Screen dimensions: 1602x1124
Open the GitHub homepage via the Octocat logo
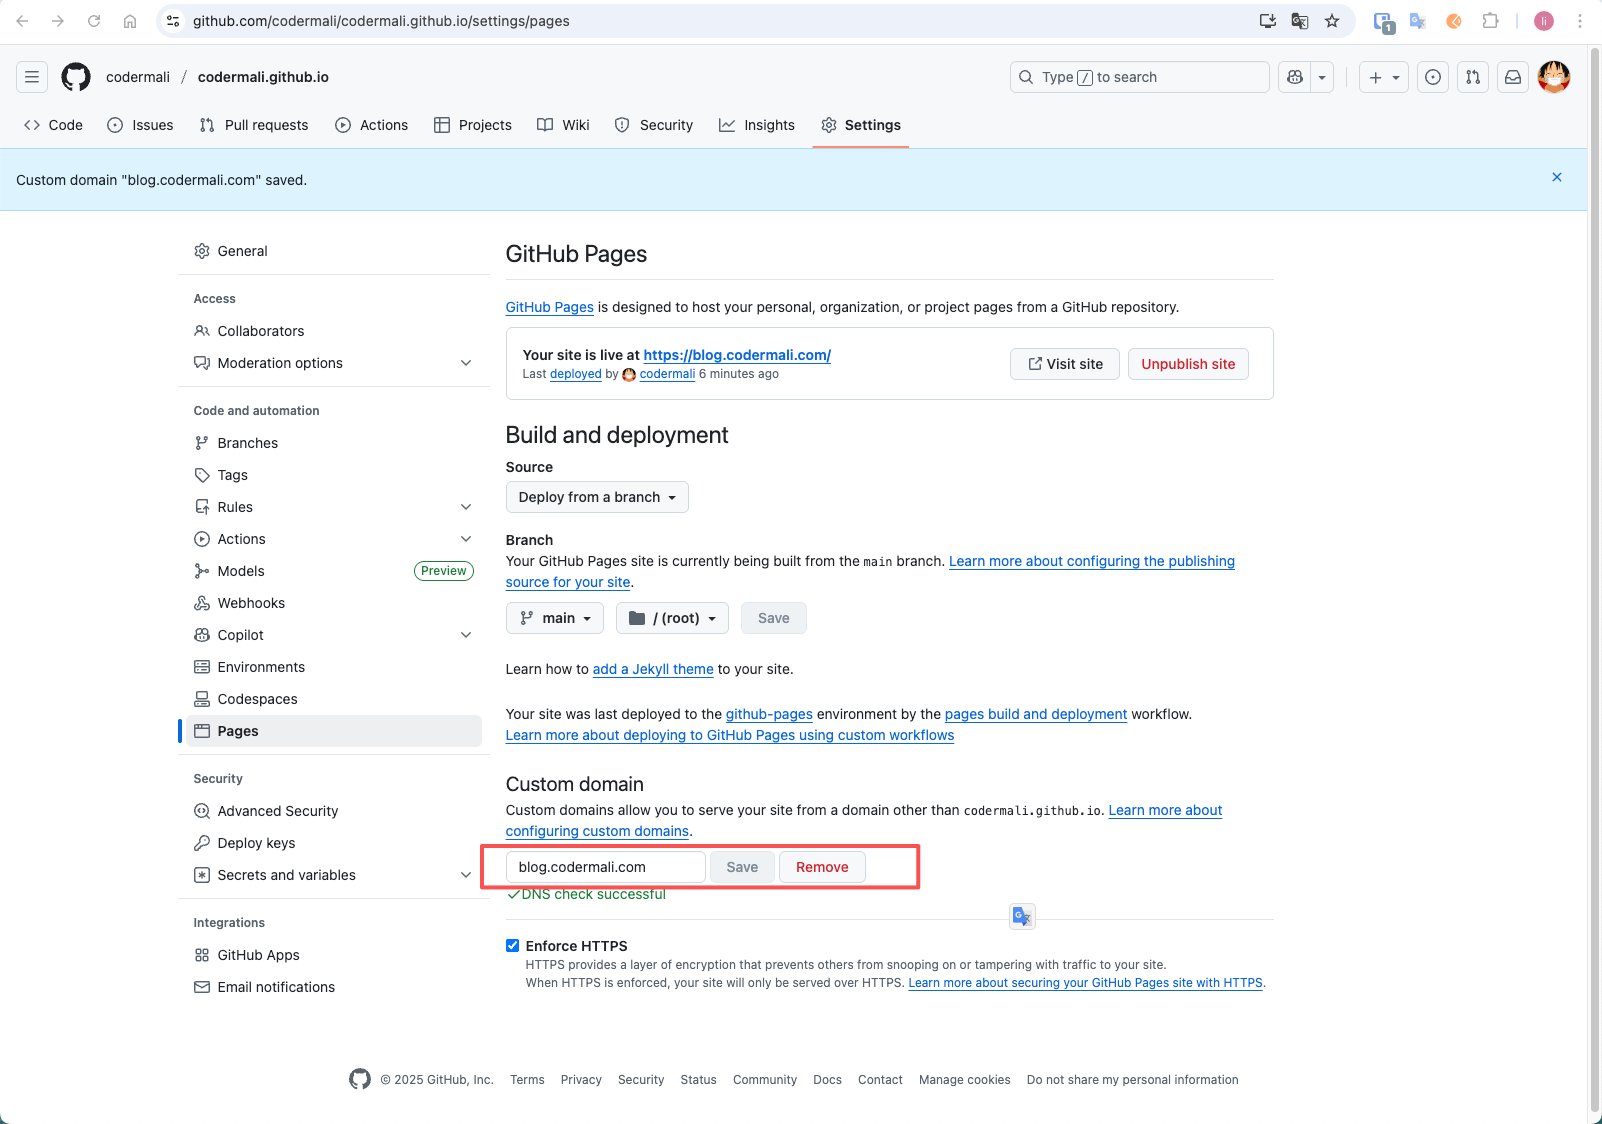click(x=76, y=77)
